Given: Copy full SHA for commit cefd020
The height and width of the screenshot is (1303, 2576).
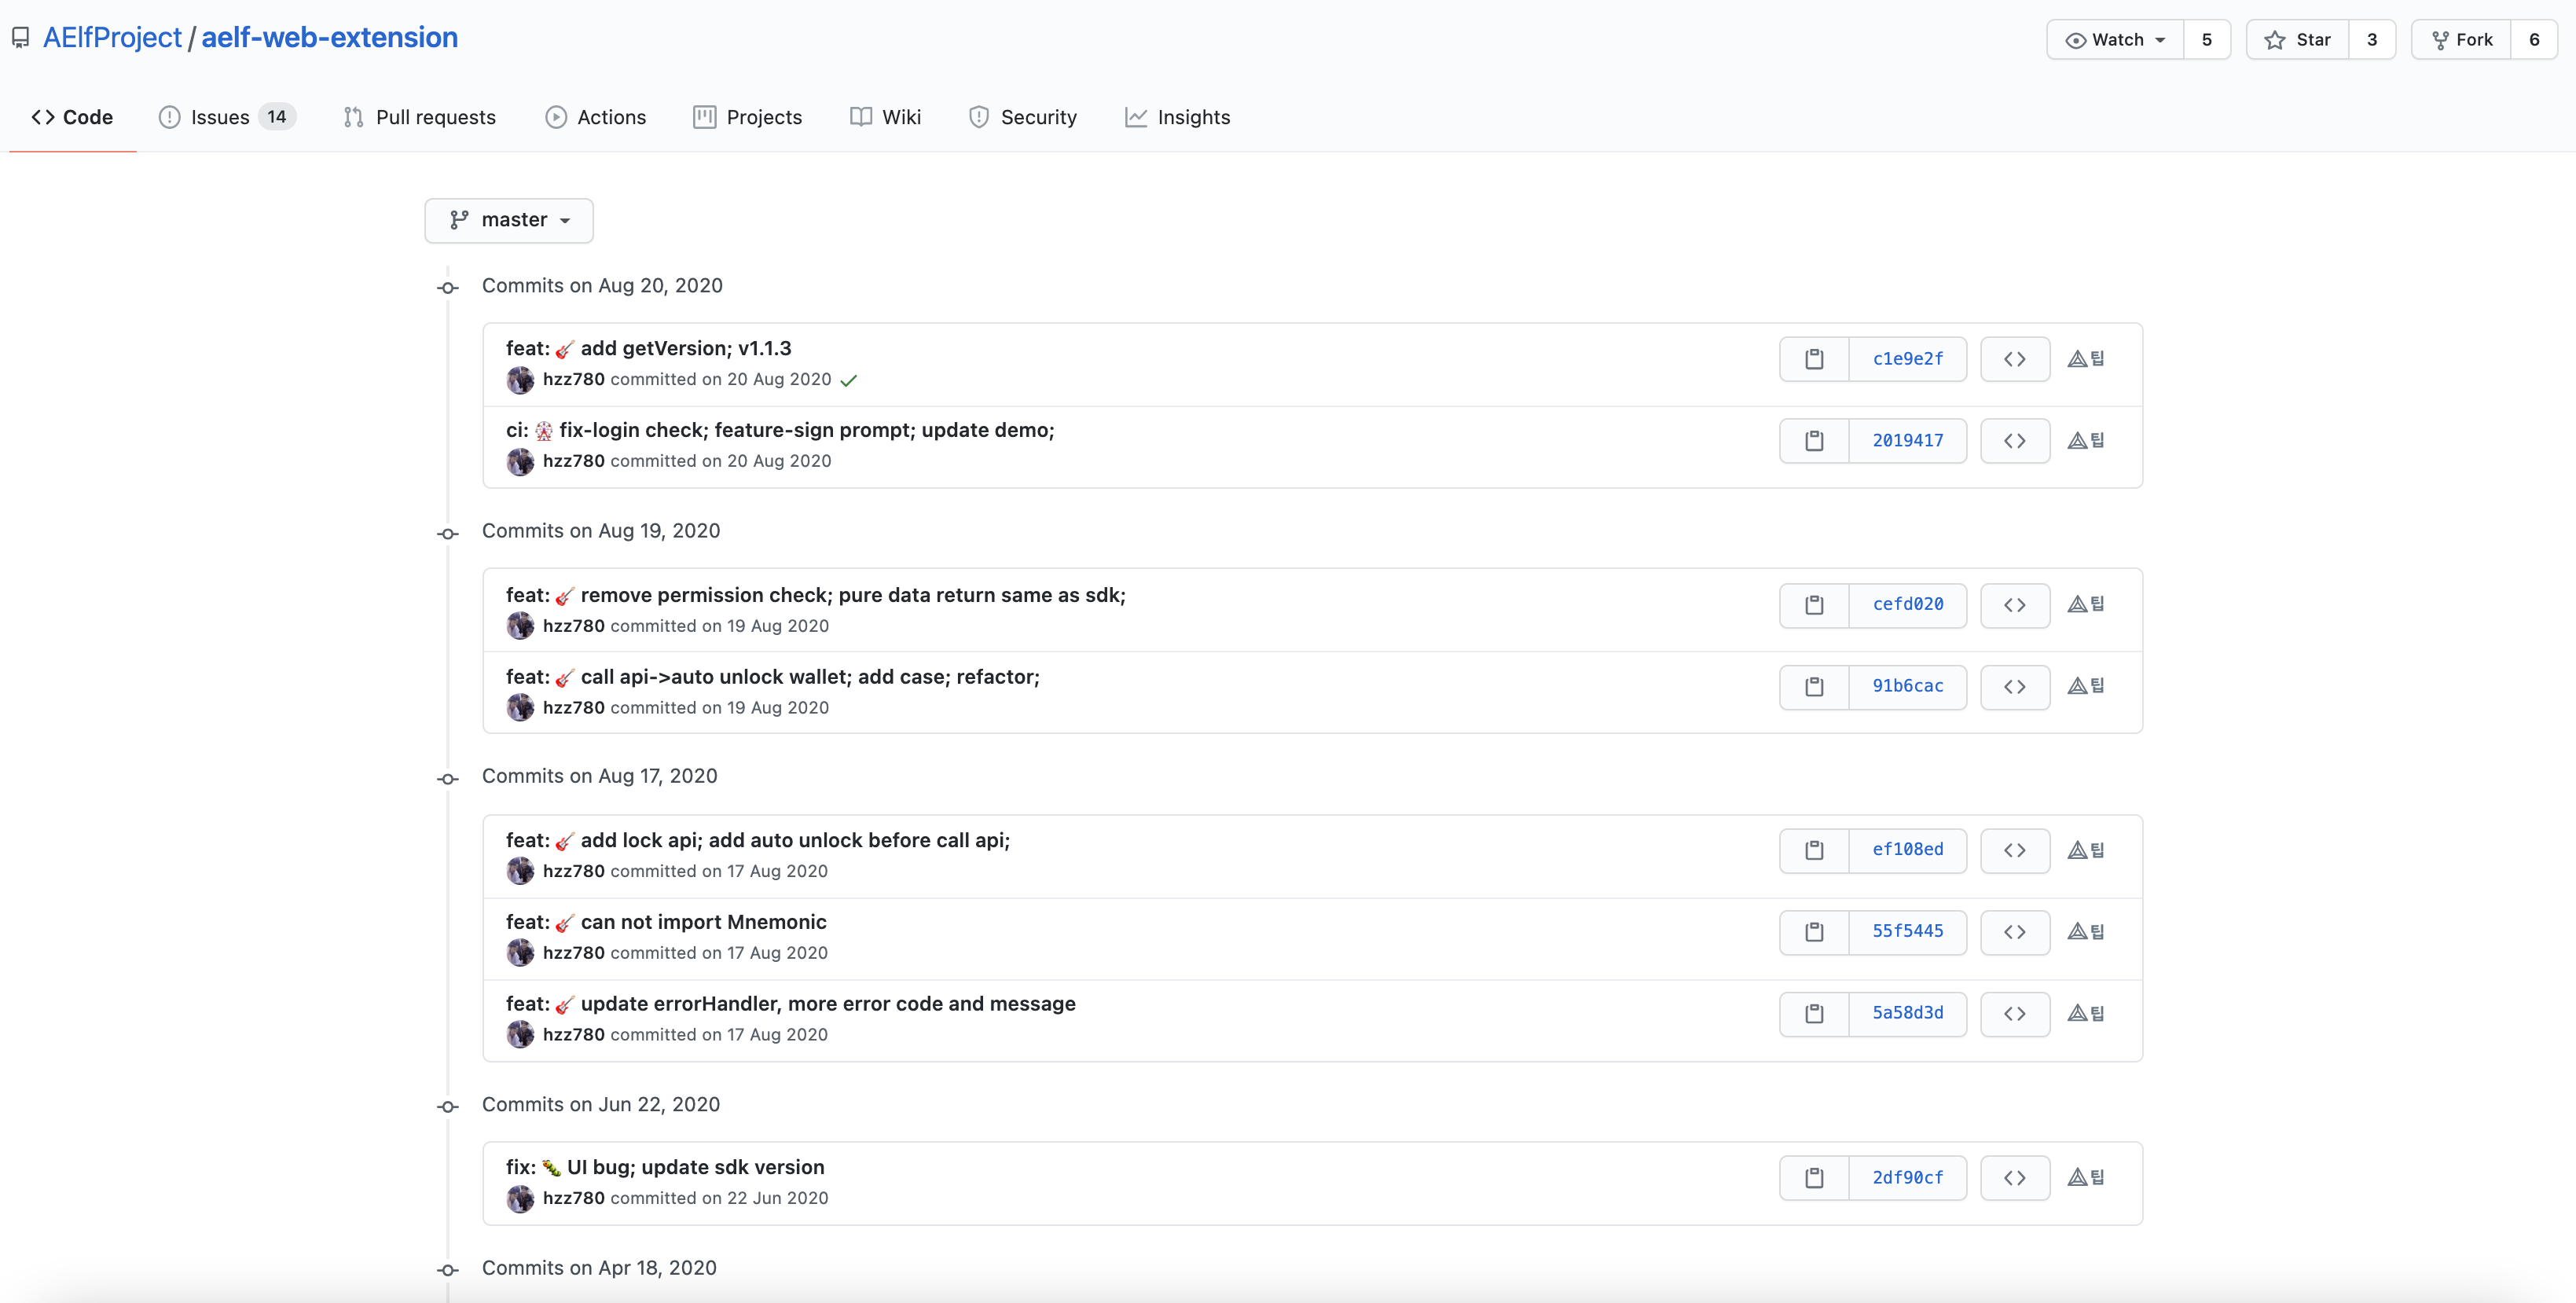Looking at the screenshot, I should click(x=1814, y=605).
